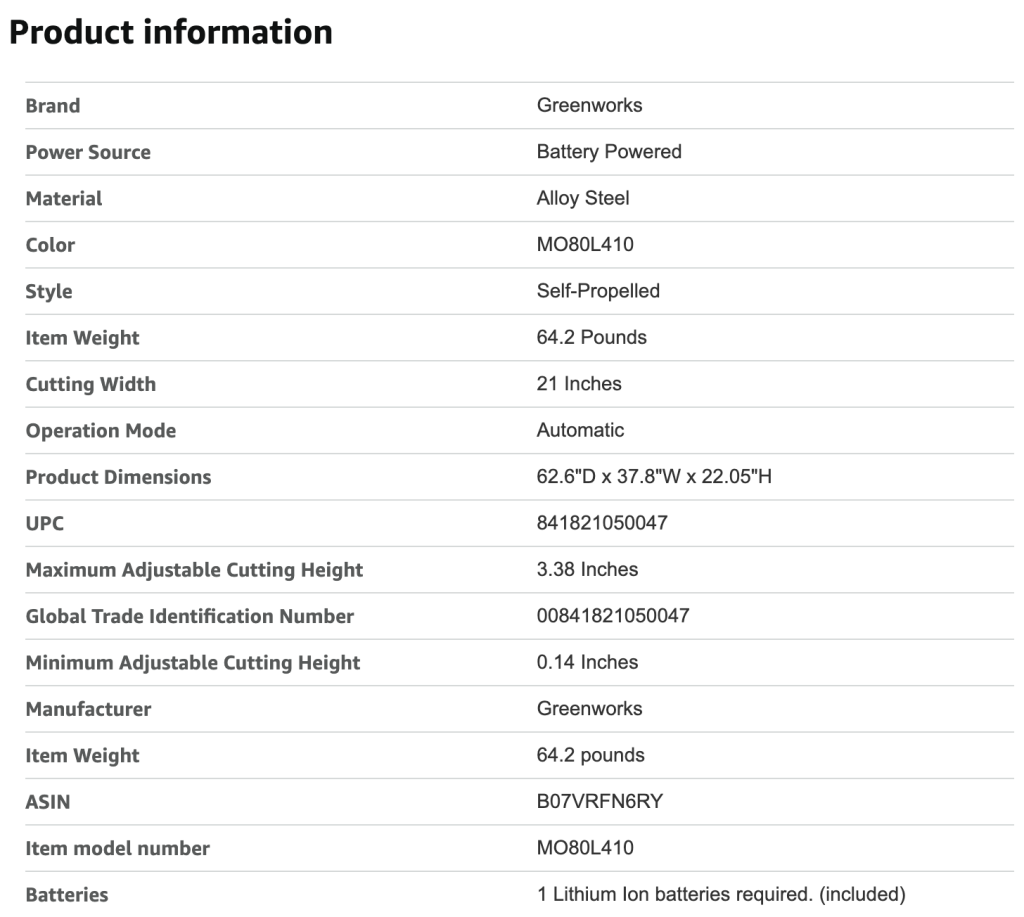Click the Maximum Adjustable Cutting Height label
This screenshot has width=1024, height=917.
pyautogui.click(x=194, y=570)
